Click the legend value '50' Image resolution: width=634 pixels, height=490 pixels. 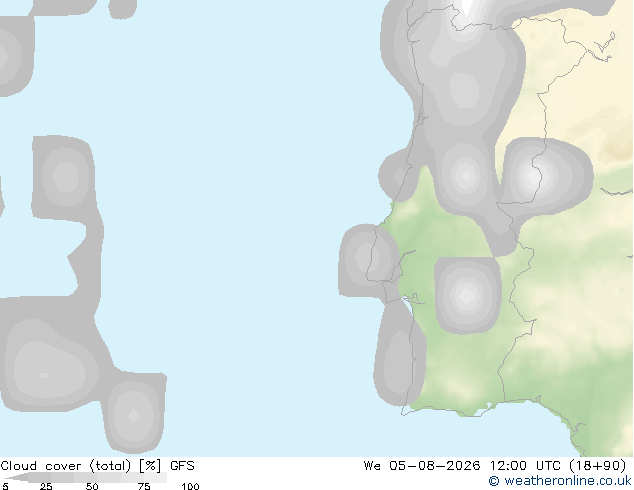click(x=92, y=486)
